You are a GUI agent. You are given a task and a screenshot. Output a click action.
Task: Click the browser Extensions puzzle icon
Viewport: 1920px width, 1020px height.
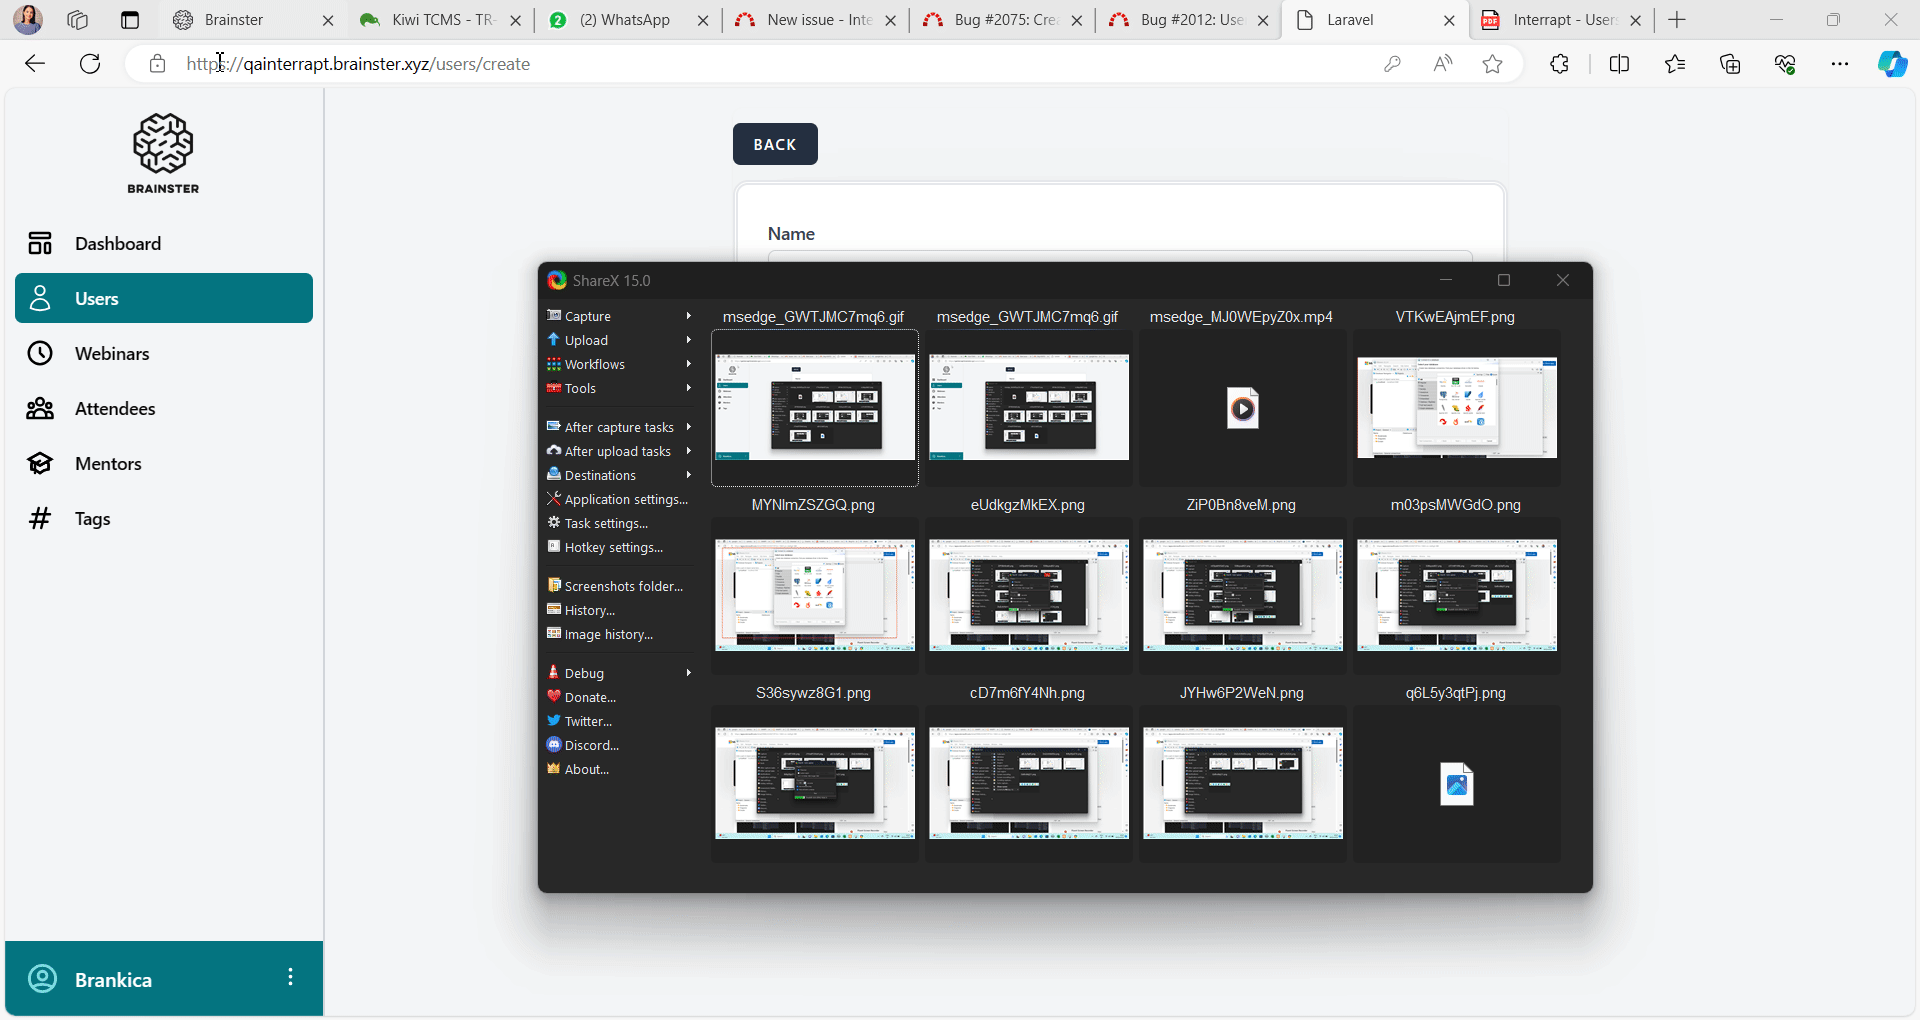[x=1559, y=64]
